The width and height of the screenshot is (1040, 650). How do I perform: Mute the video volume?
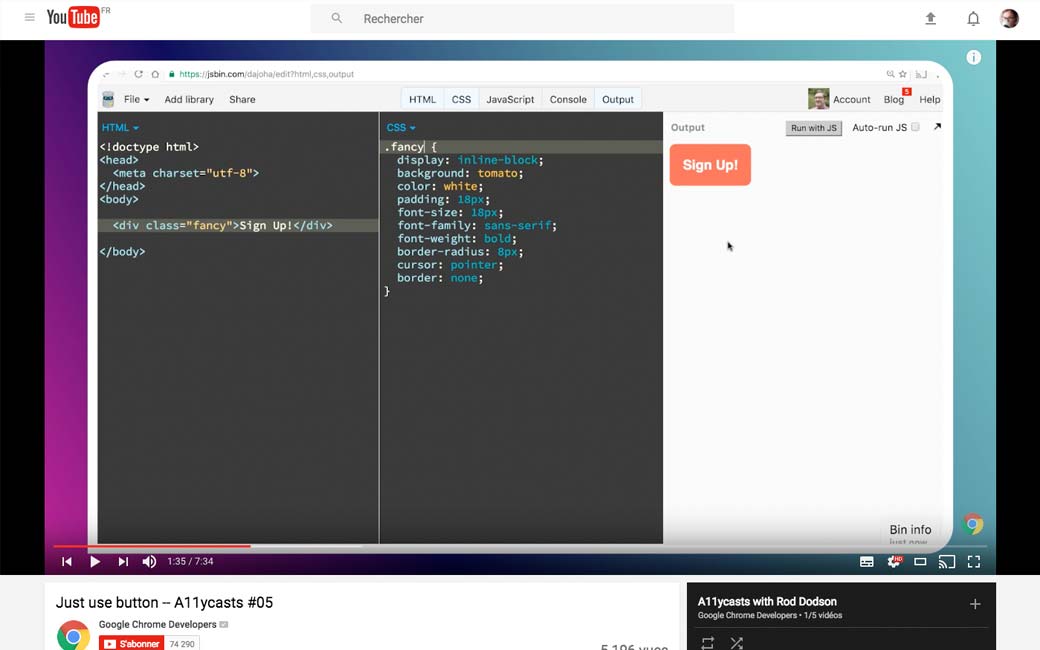(x=149, y=562)
